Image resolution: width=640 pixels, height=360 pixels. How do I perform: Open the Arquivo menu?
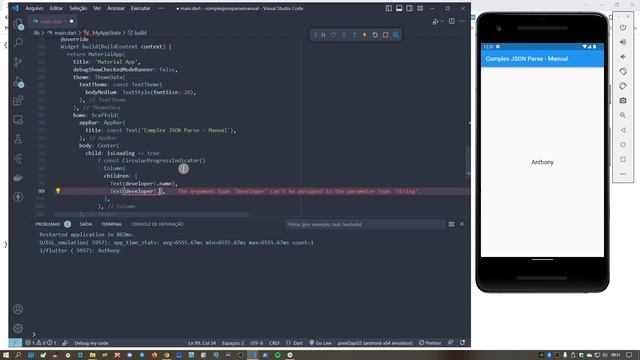pyautogui.click(x=34, y=8)
